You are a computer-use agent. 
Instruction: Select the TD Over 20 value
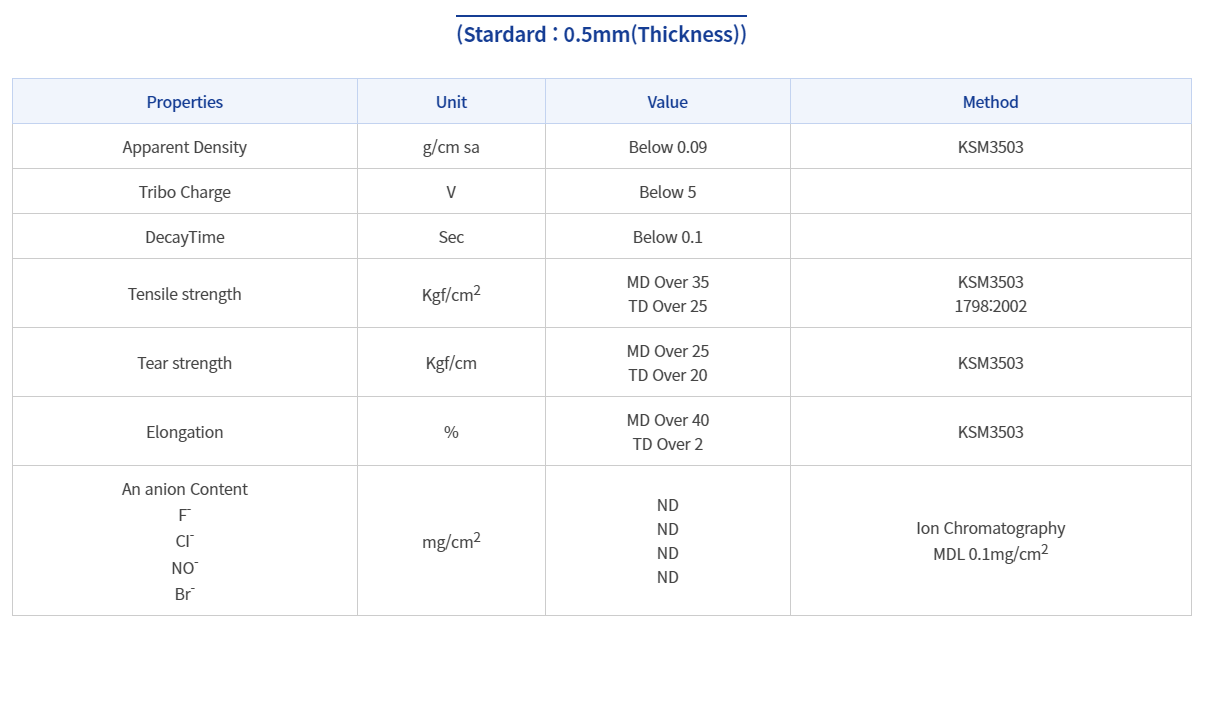tap(667, 375)
